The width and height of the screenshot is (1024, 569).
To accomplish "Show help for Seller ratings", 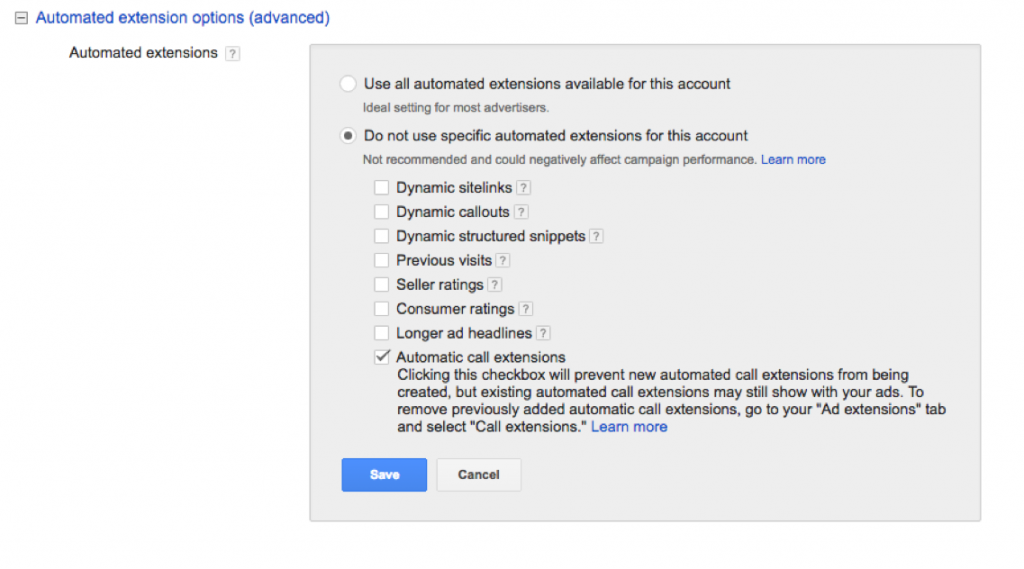I will (495, 285).
